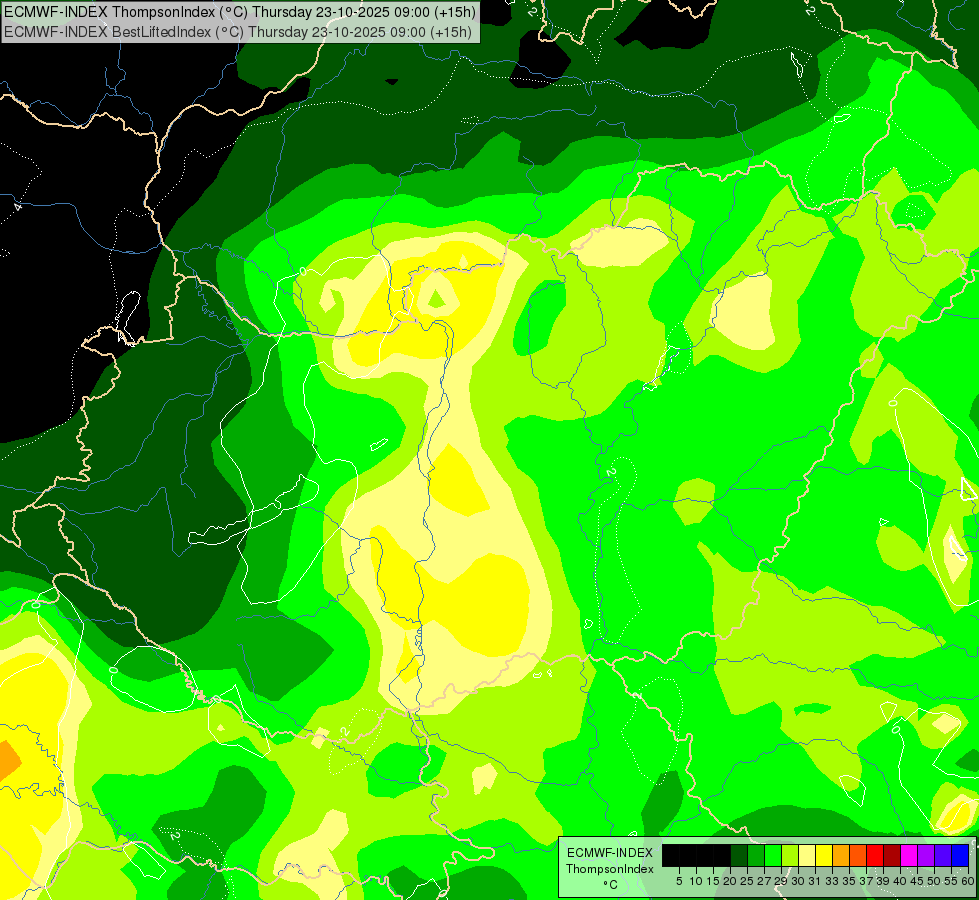The width and height of the screenshot is (979, 900).
Task: Click the orange 33-35 legend swatch
Action: click(841, 856)
